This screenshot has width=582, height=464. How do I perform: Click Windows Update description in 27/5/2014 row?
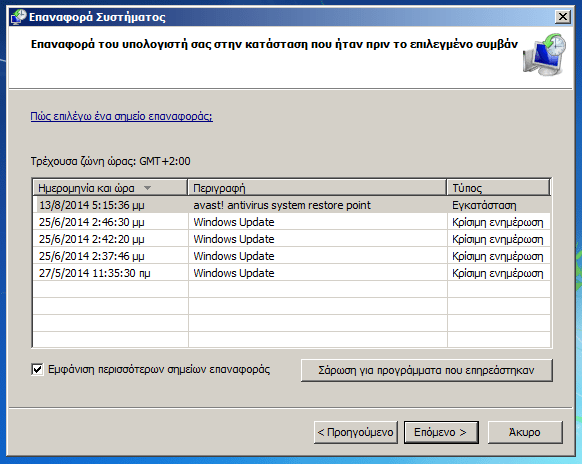[x=234, y=273]
